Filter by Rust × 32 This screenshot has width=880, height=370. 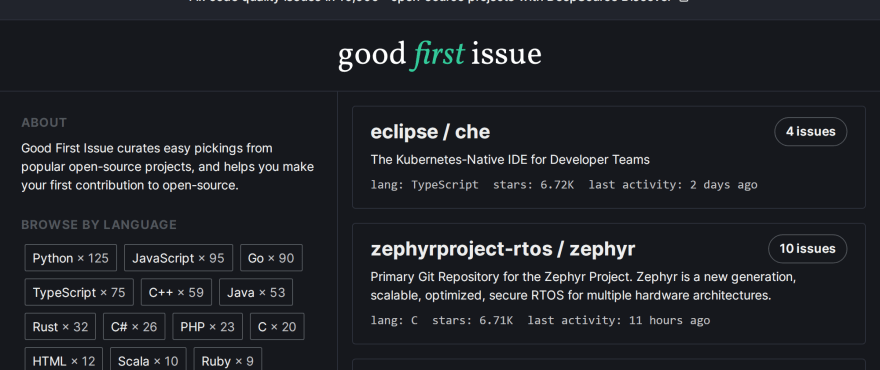click(60, 327)
